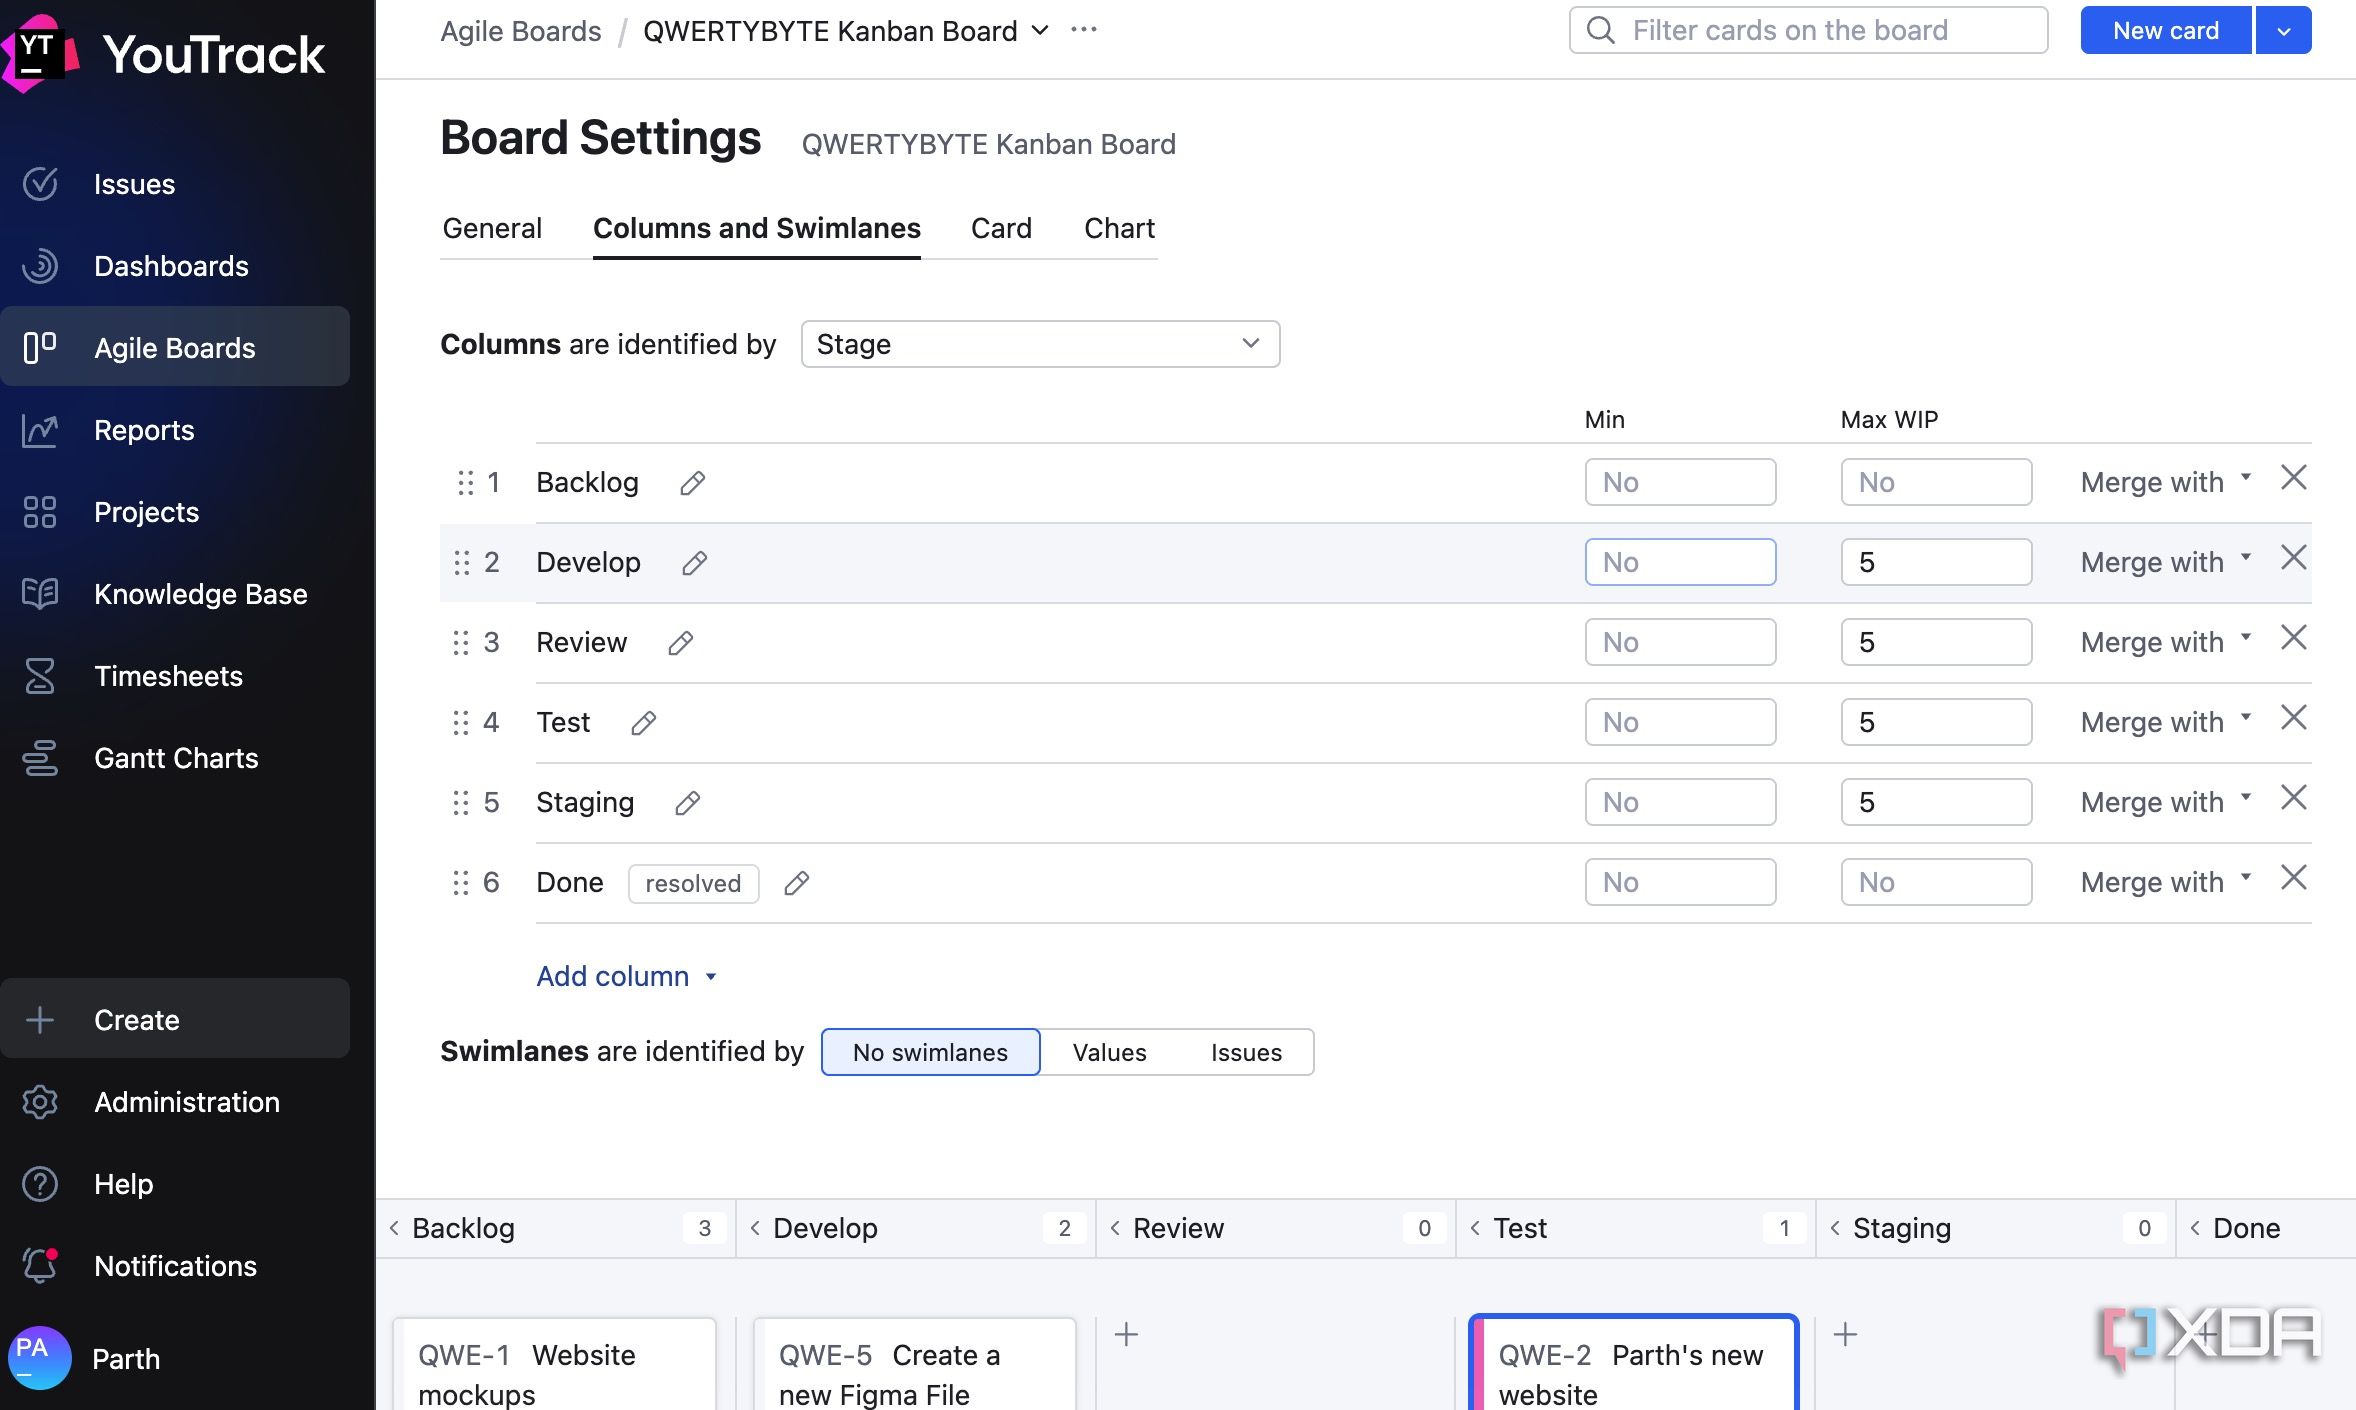Edit the Develop column pencil icon
The image size is (2356, 1410).
pyautogui.click(x=694, y=563)
